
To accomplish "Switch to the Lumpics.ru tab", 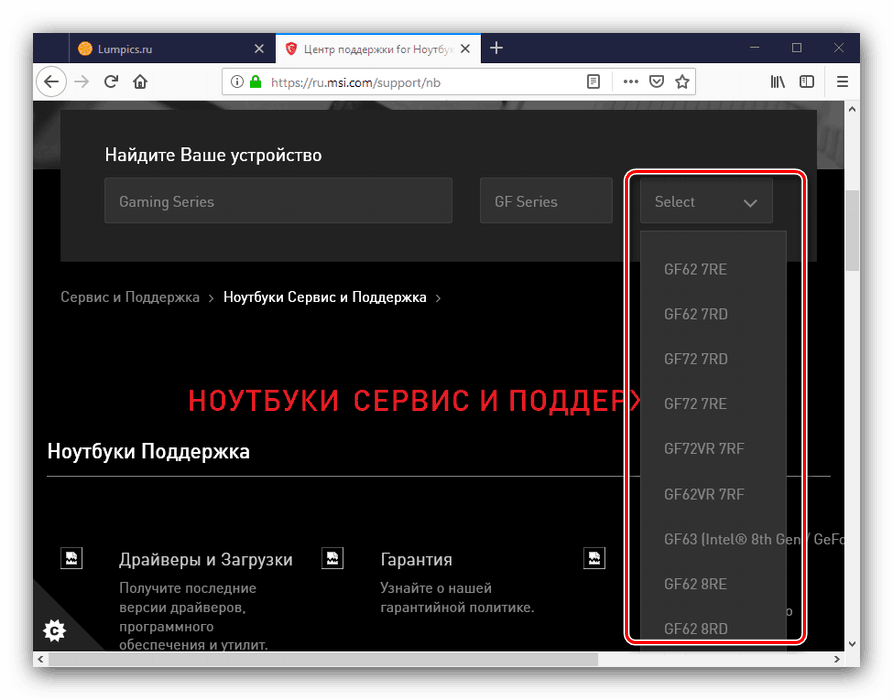I will [x=171, y=48].
